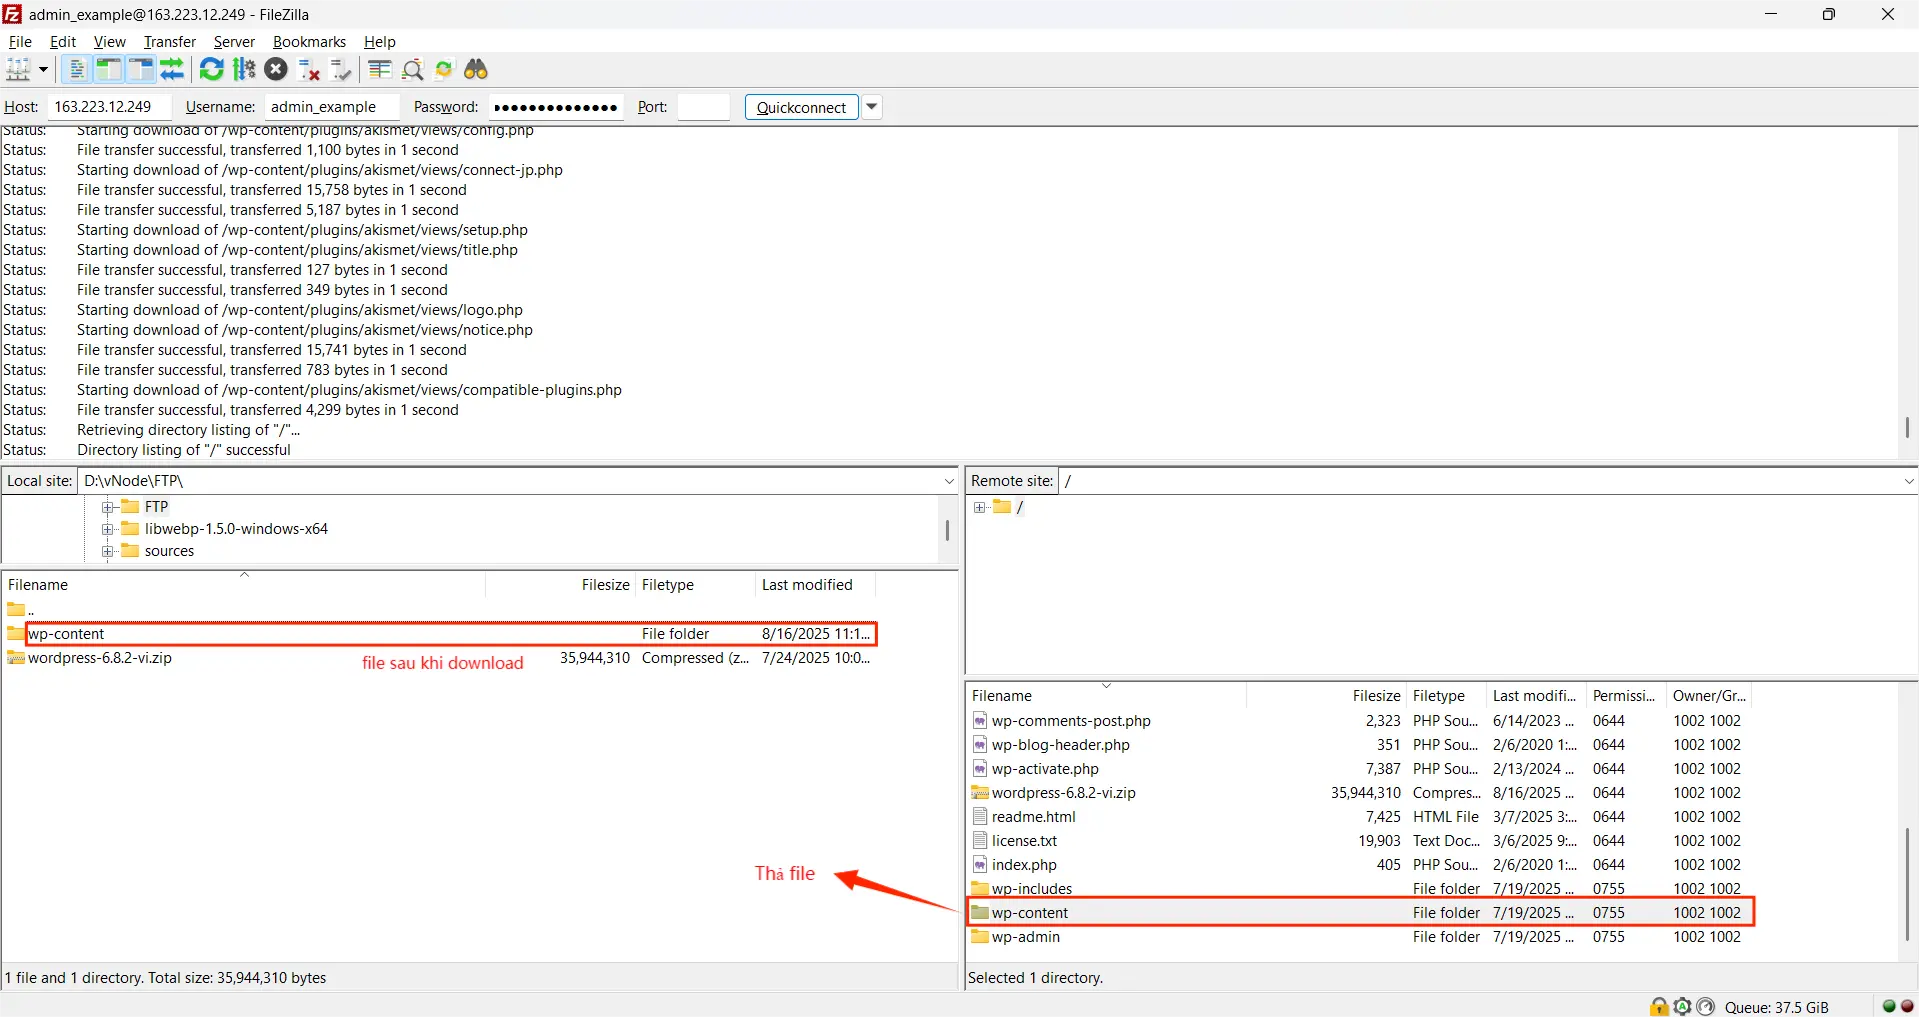This screenshot has width=1919, height=1017.
Task: Open the Site Manager dropdown arrow
Action: 43,69
